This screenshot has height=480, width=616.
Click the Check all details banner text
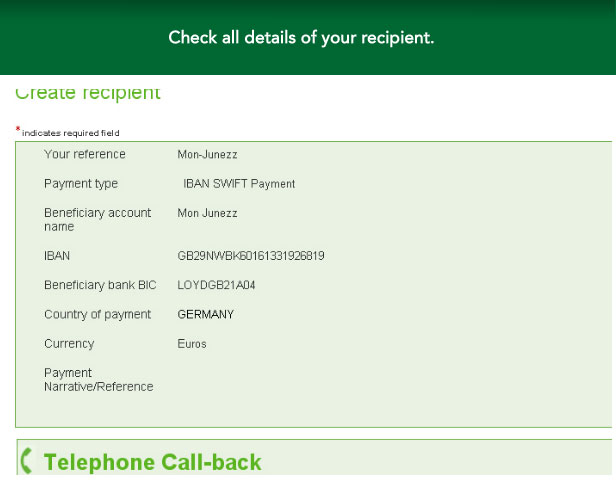[301, 38]
